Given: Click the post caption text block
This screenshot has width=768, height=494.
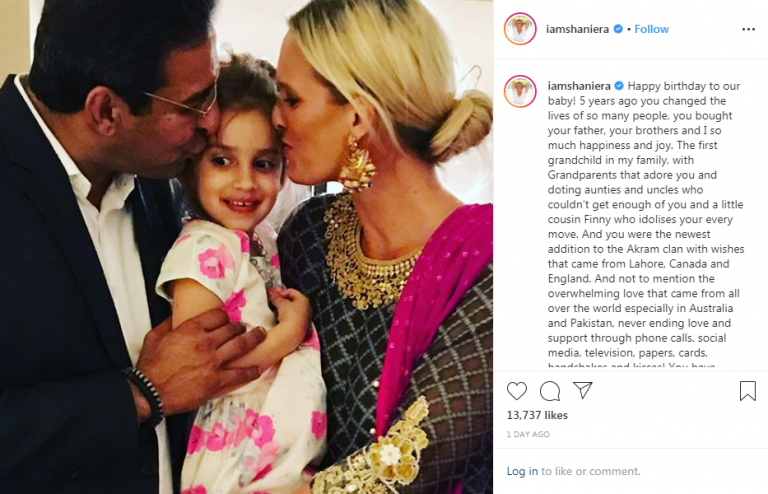Looking at the screenshot, I should 646,224.
